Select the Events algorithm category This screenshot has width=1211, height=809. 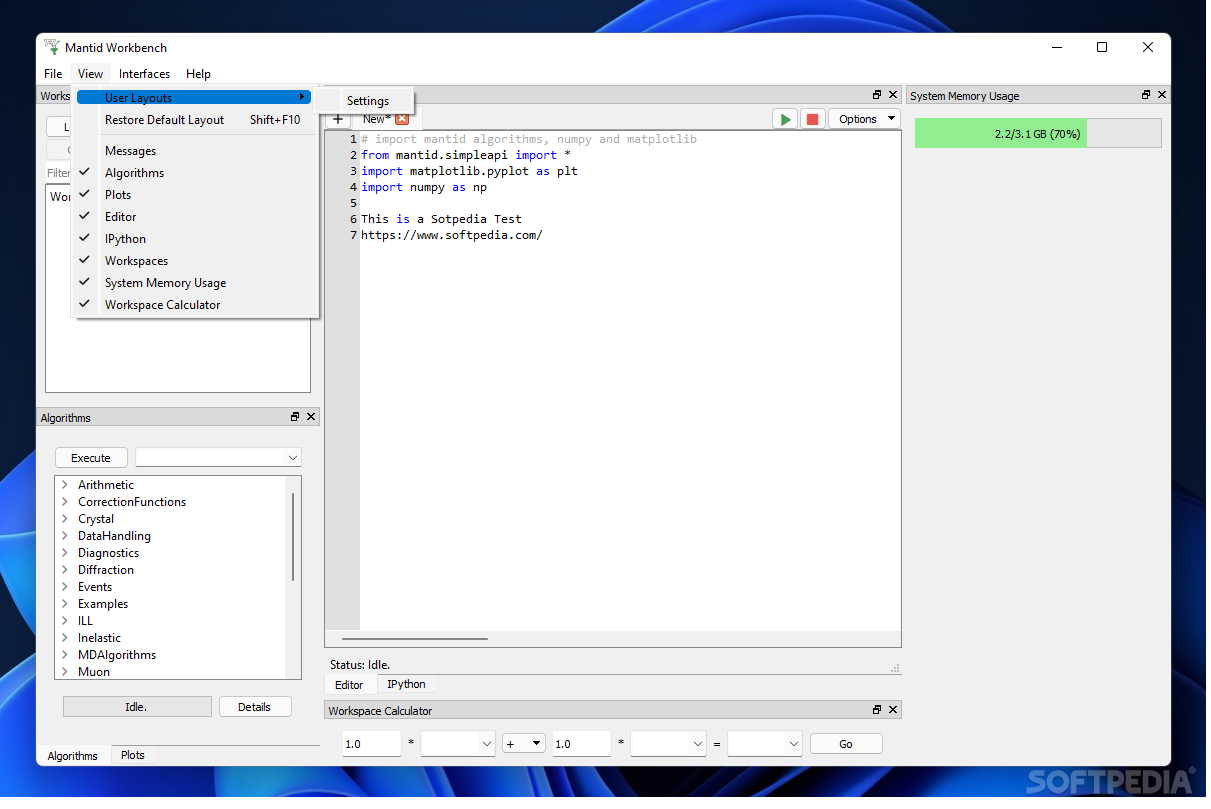(95, 587)
